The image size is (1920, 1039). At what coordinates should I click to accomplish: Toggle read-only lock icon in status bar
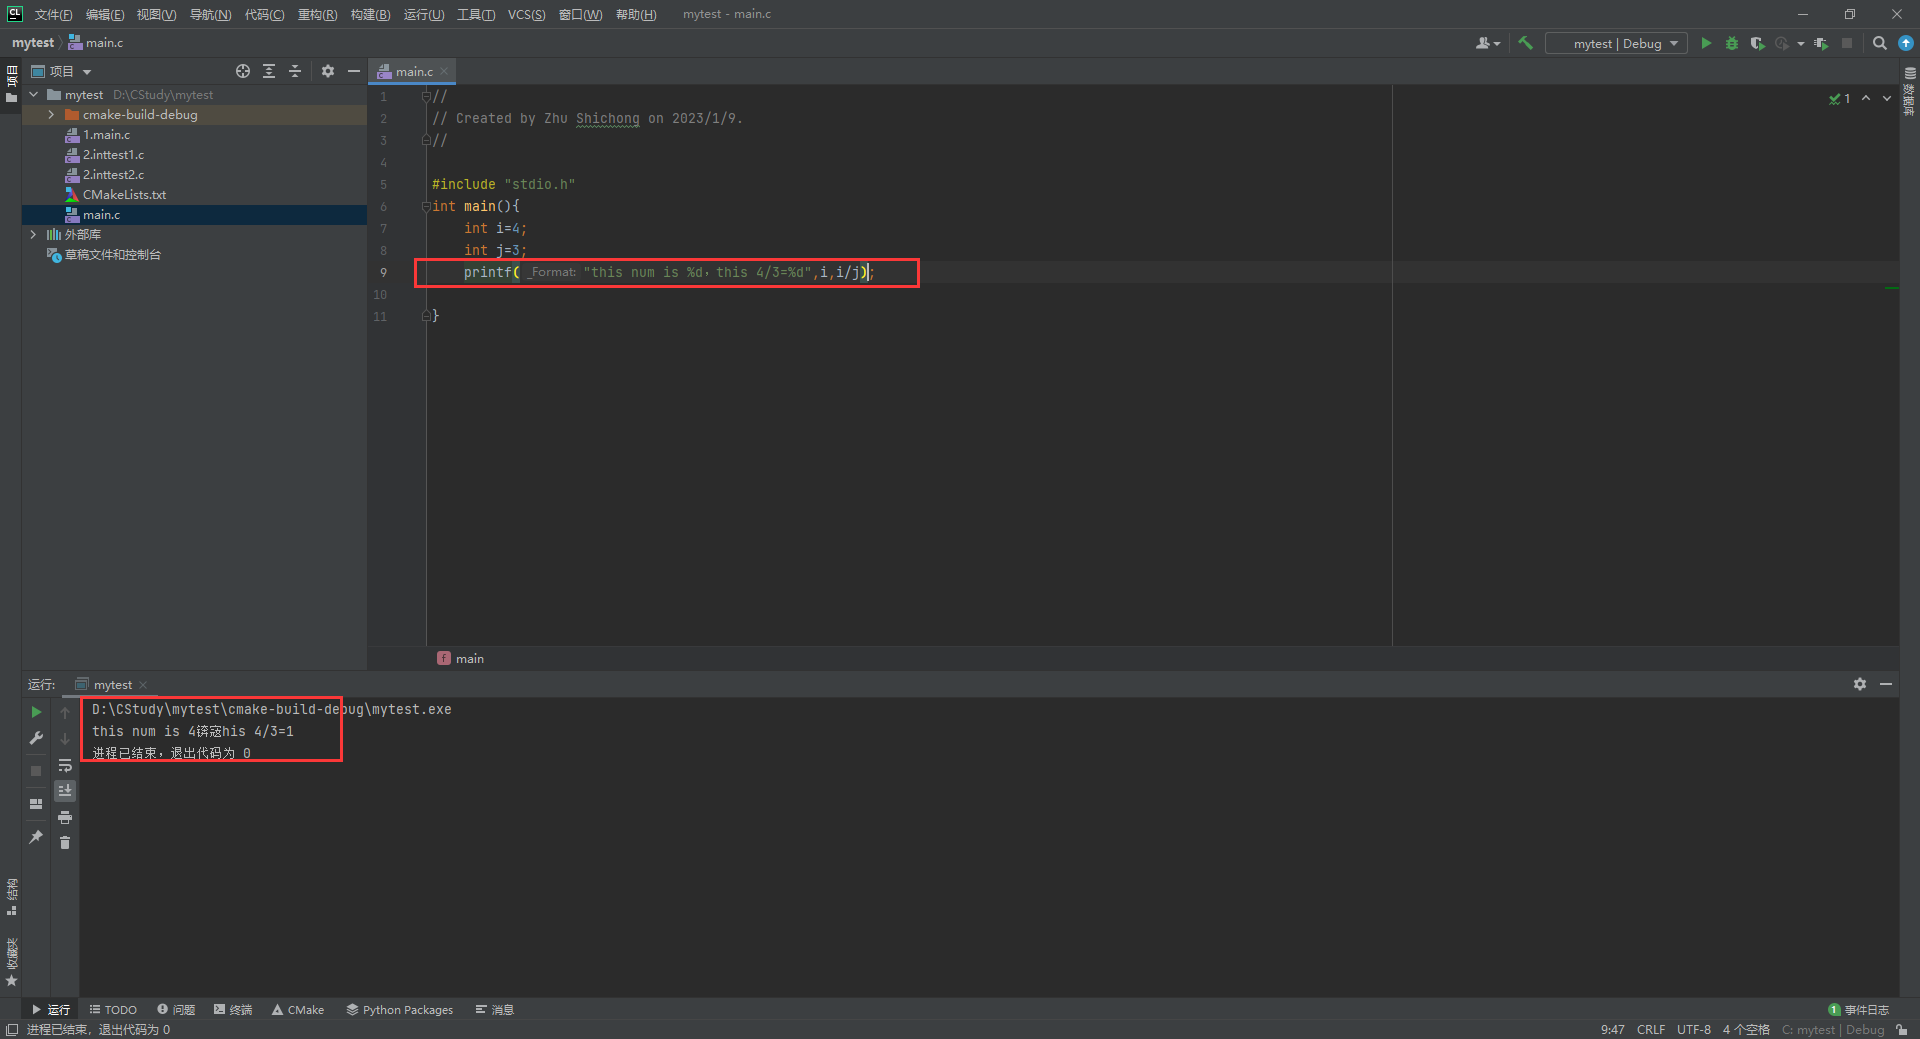pos(1902,1029)
